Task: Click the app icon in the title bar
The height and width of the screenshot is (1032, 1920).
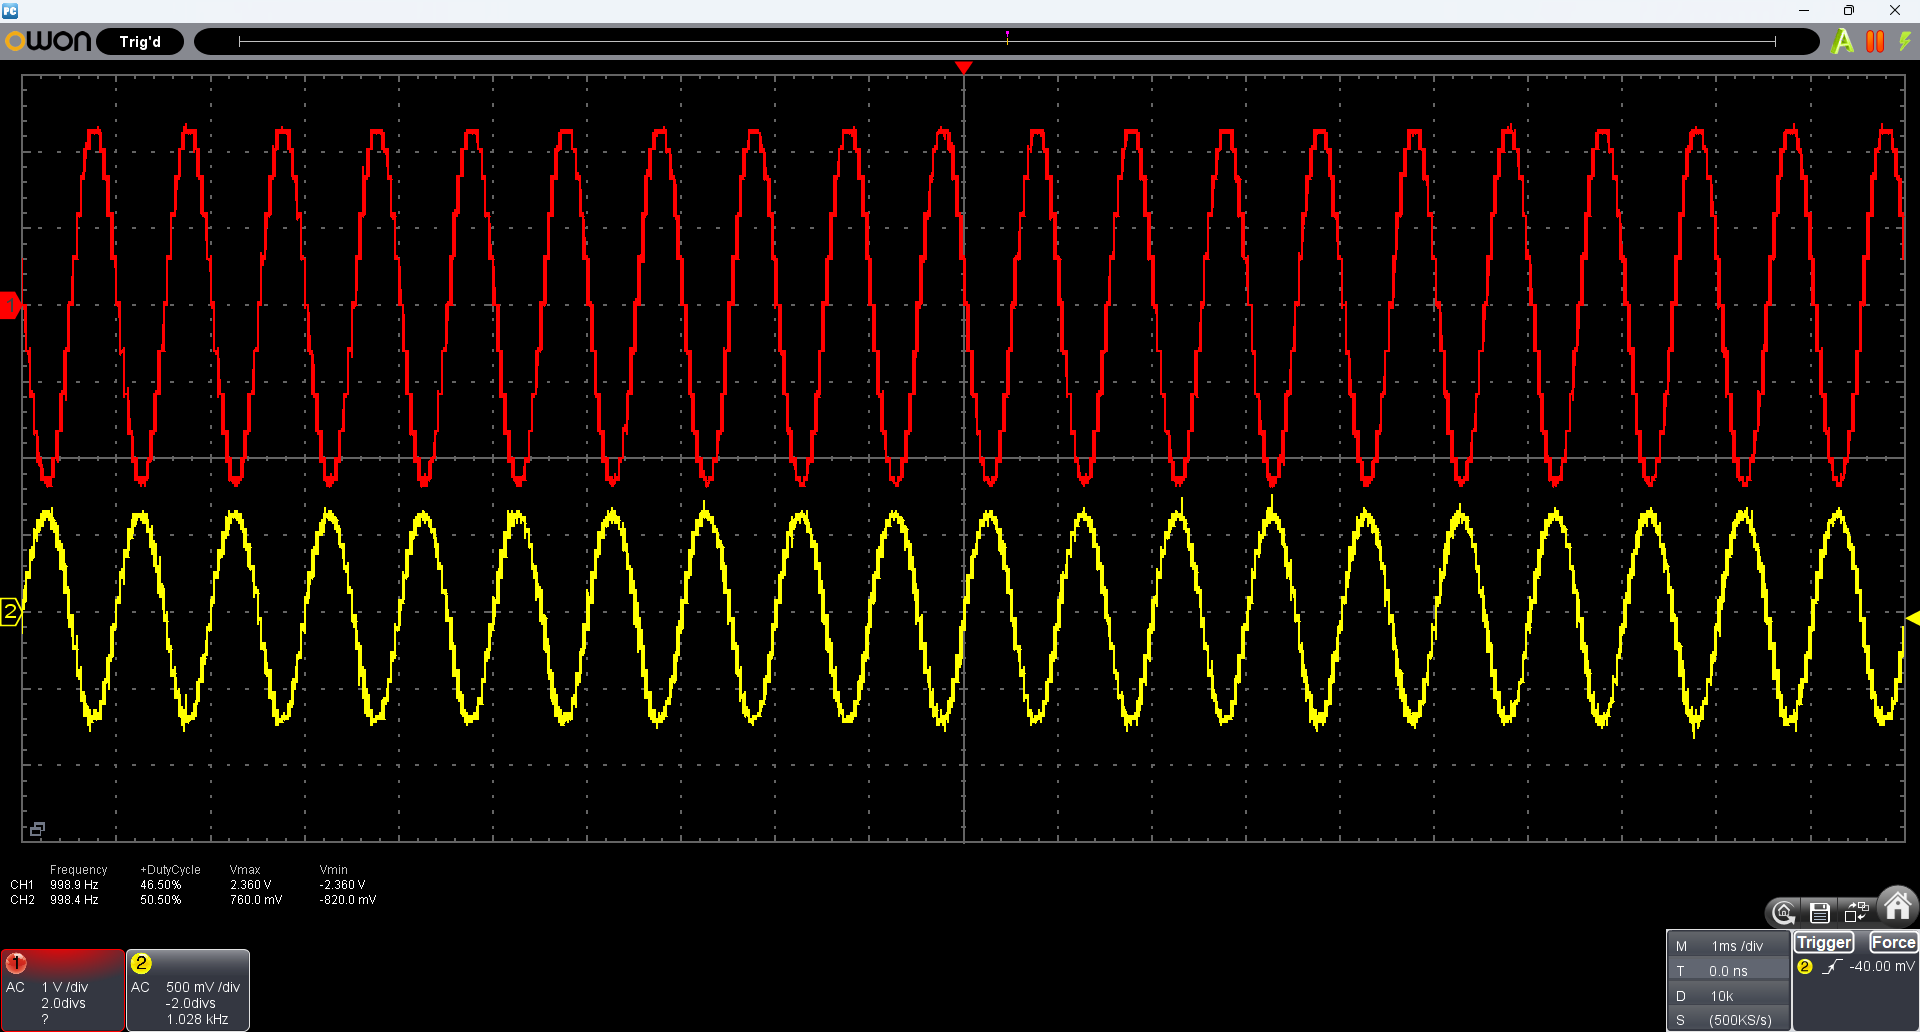Action: (10, 10)
